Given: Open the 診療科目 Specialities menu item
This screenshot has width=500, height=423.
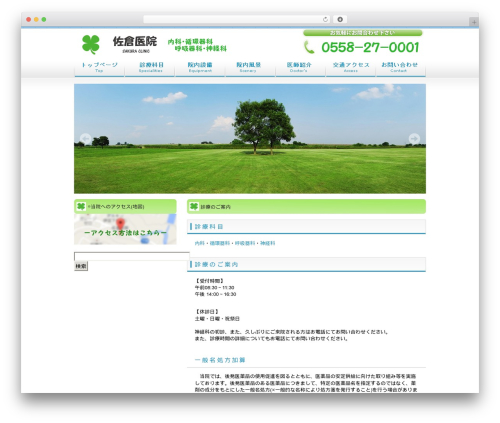Looking at the screenshot, I should coord(151,67).
